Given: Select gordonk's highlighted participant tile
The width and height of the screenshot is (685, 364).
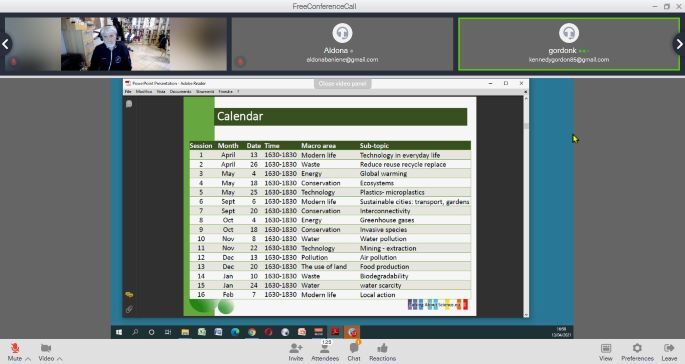Looking at the screenshot, I should pyautogui.click(x=569, y=44).
